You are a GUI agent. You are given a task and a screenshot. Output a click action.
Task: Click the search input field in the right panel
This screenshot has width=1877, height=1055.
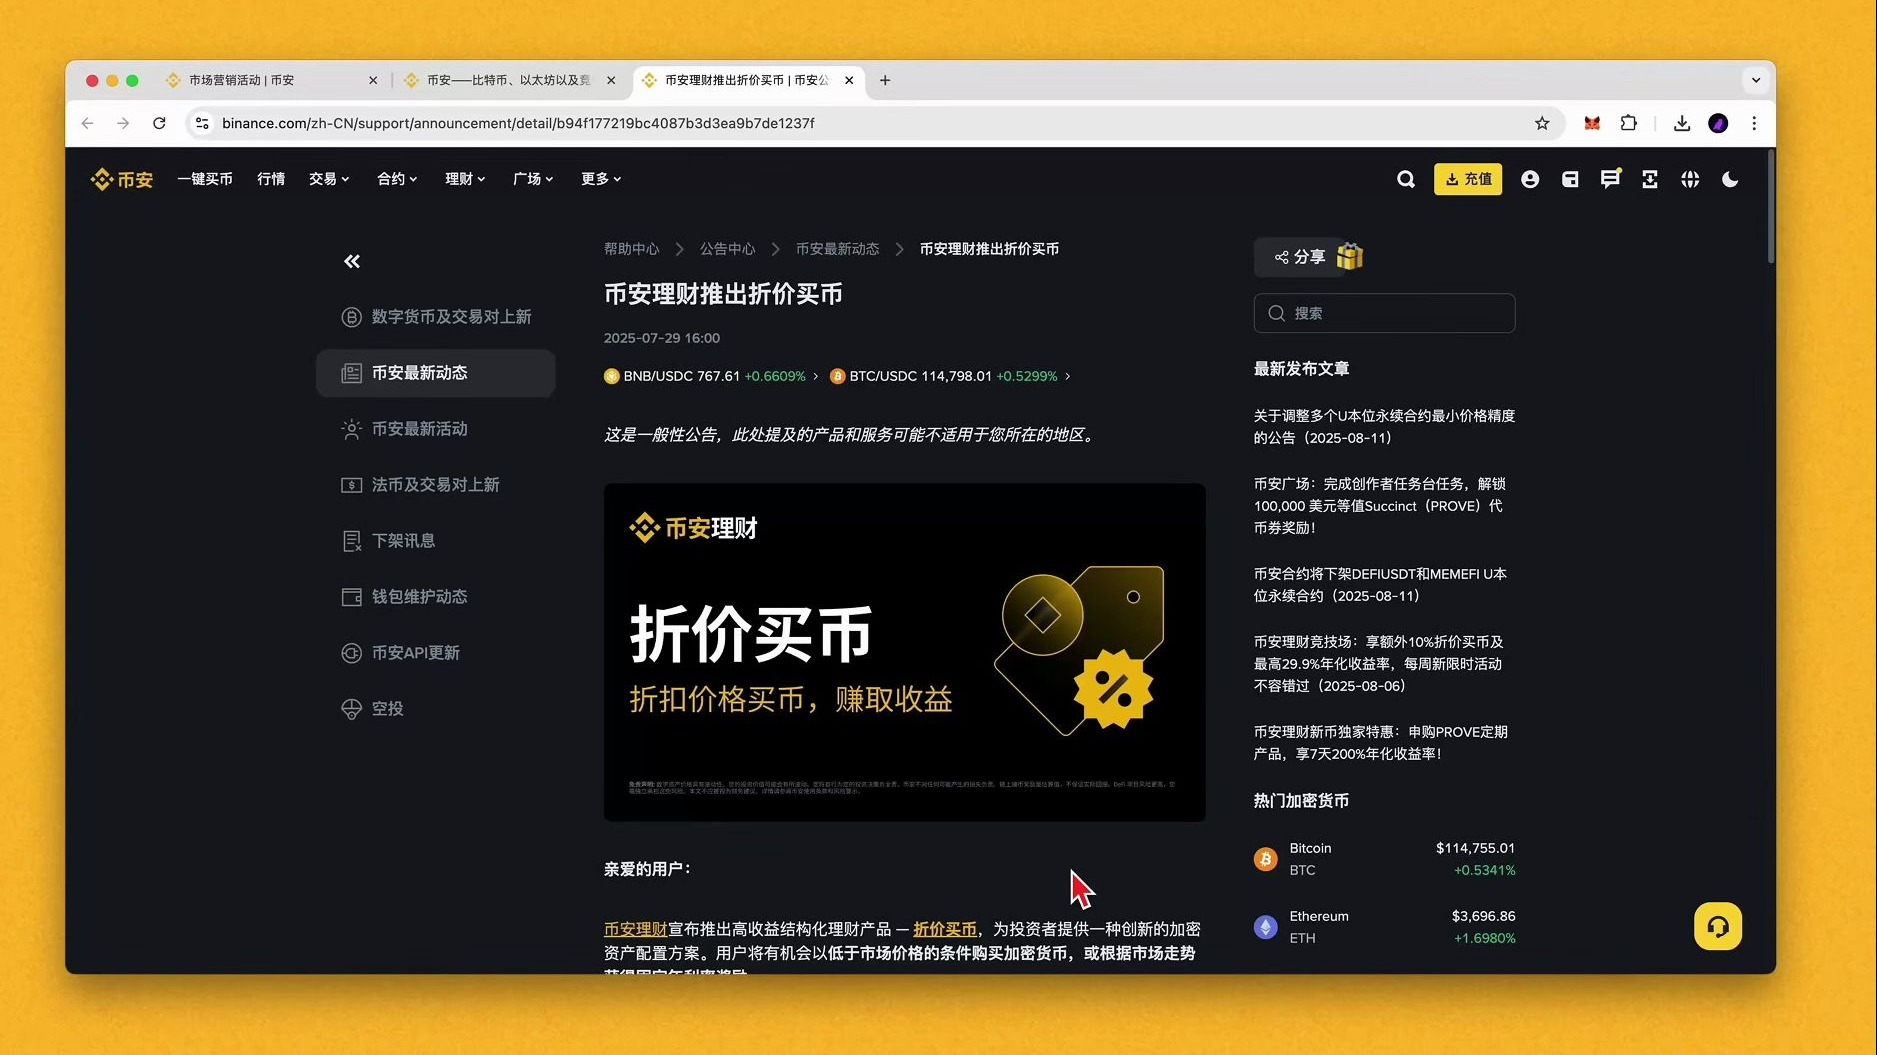tap(1384, 313)
